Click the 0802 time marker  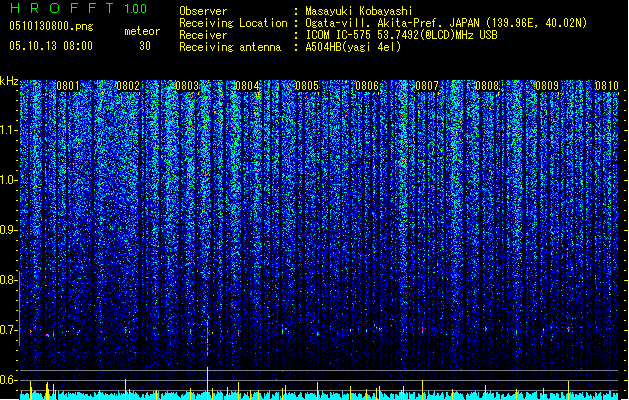click(128, 86)
